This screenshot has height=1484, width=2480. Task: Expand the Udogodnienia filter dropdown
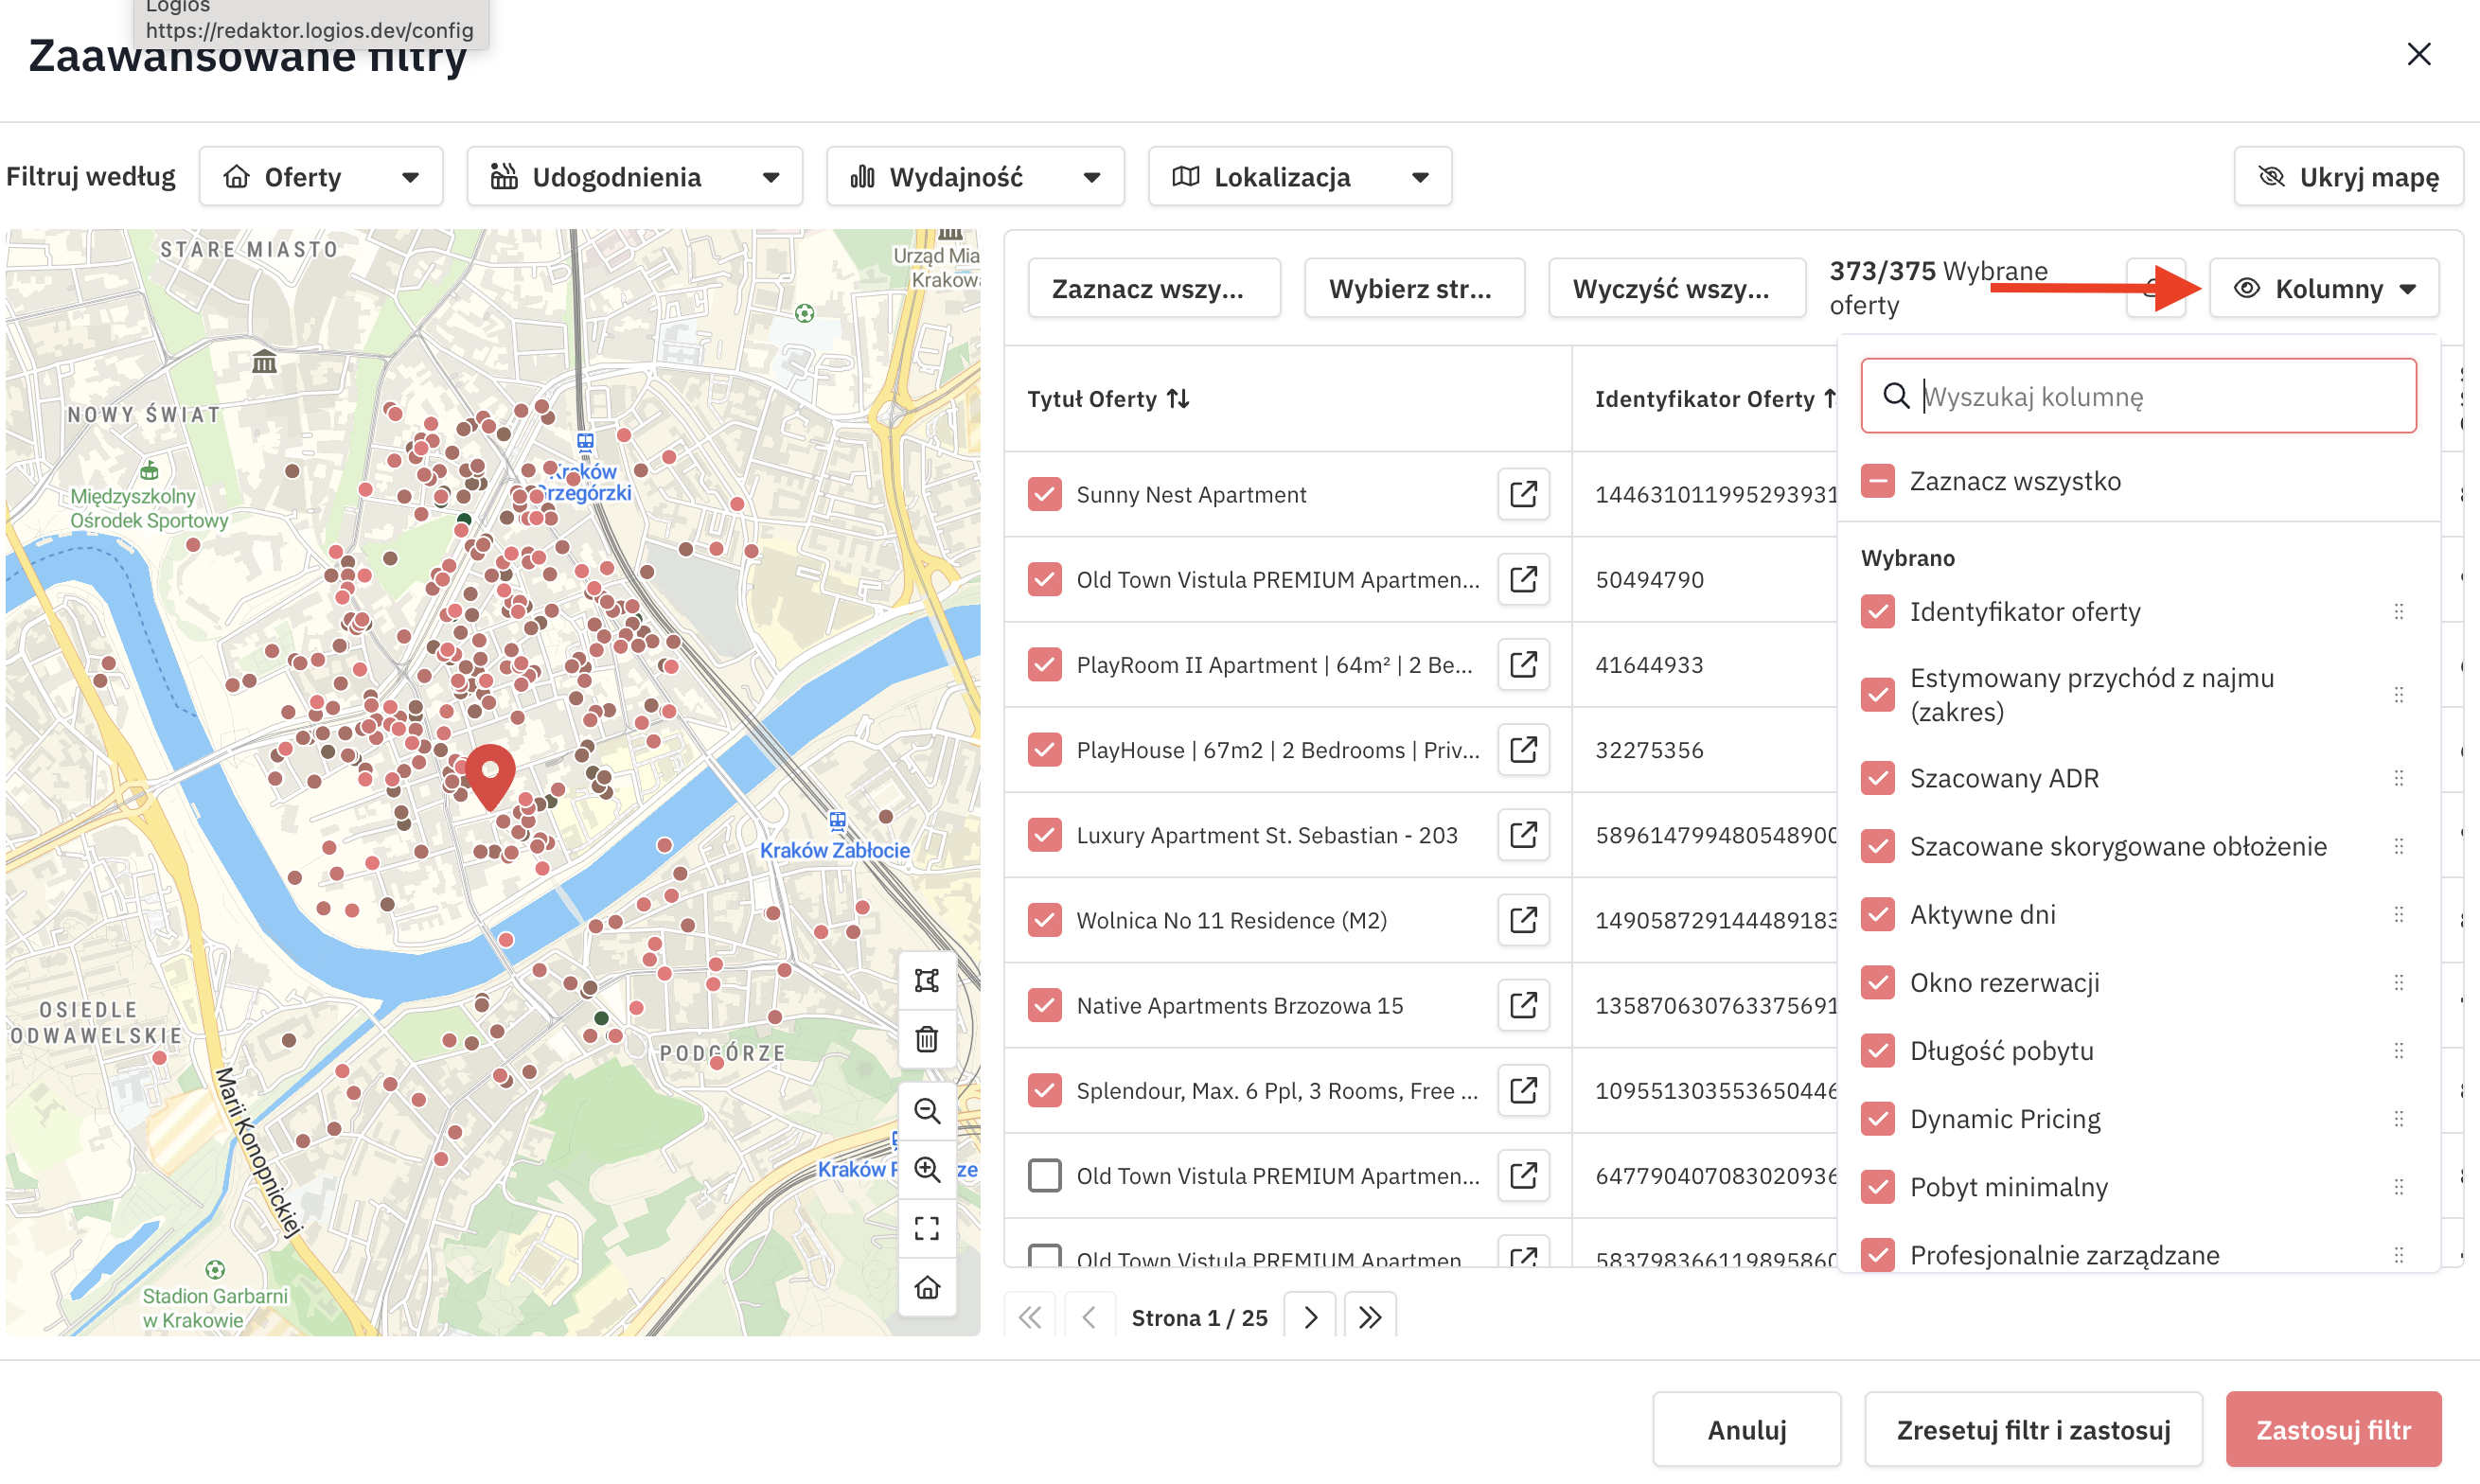point(634,177)
